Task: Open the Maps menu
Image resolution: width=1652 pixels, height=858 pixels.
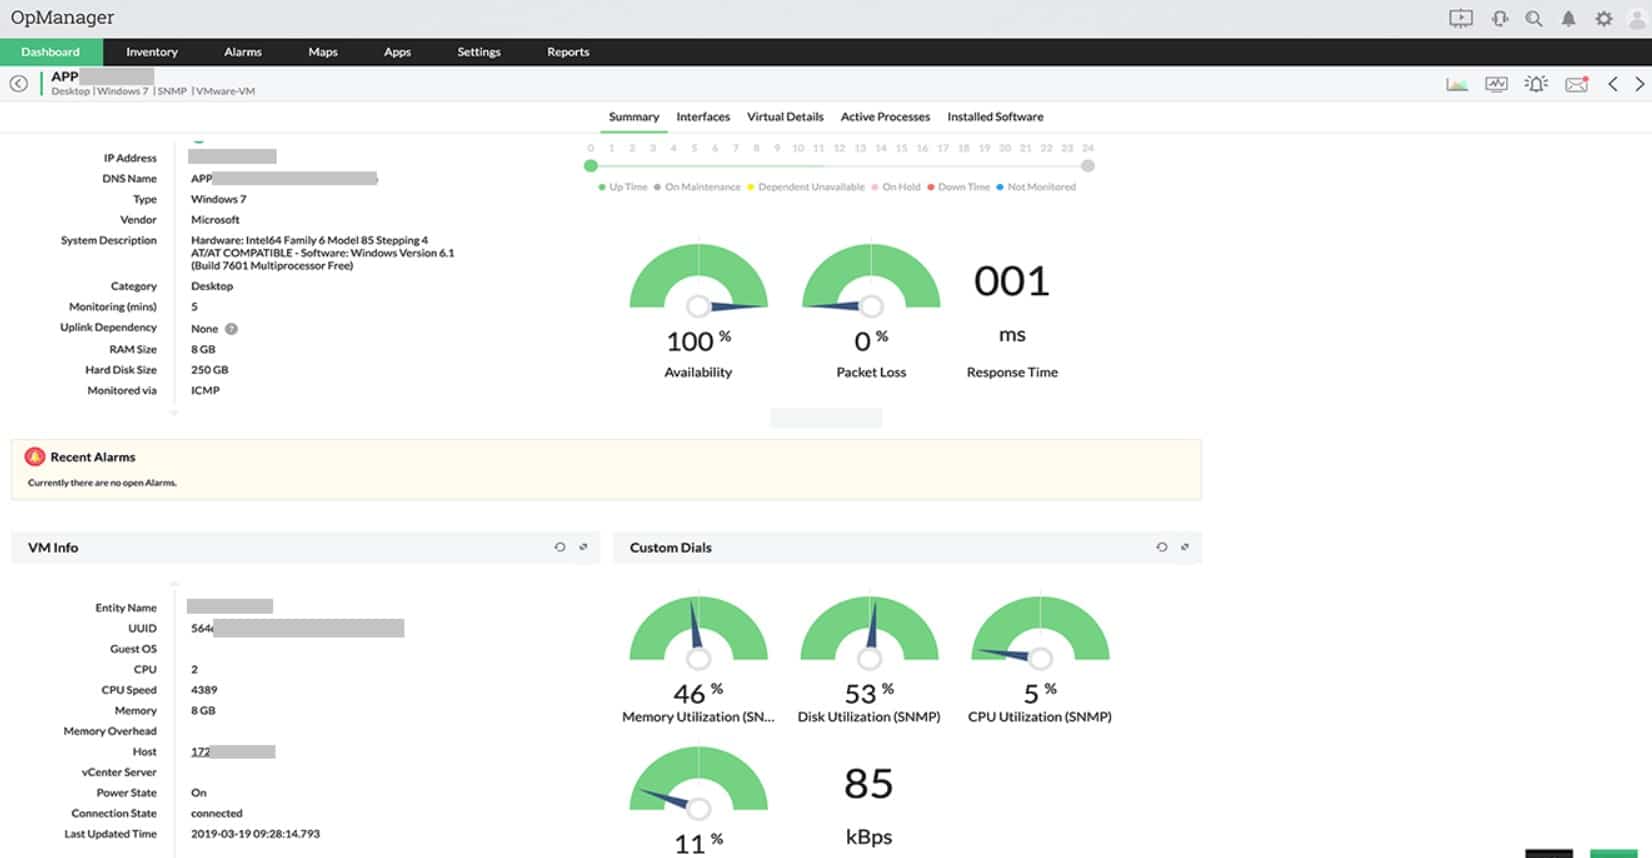Action: coord(323,52)
